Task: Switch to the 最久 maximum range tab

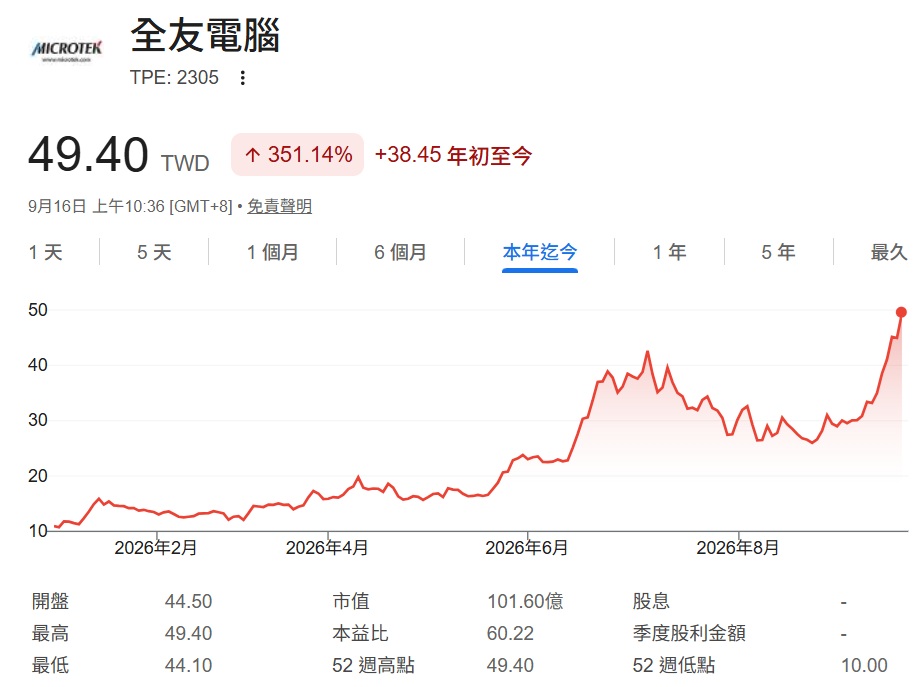Action: 889,253
